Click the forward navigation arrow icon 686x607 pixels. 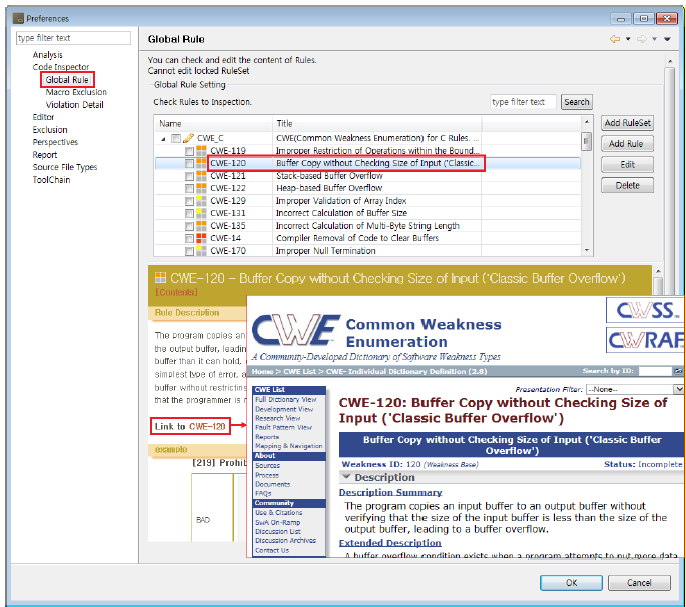pos(642,39)
